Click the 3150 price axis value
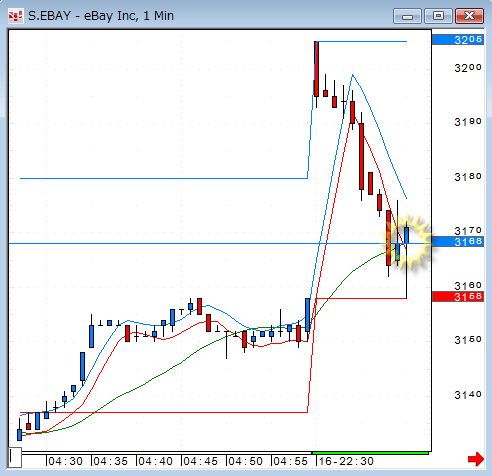This screenshot has height=476, width=492. (x=468, y=340)
